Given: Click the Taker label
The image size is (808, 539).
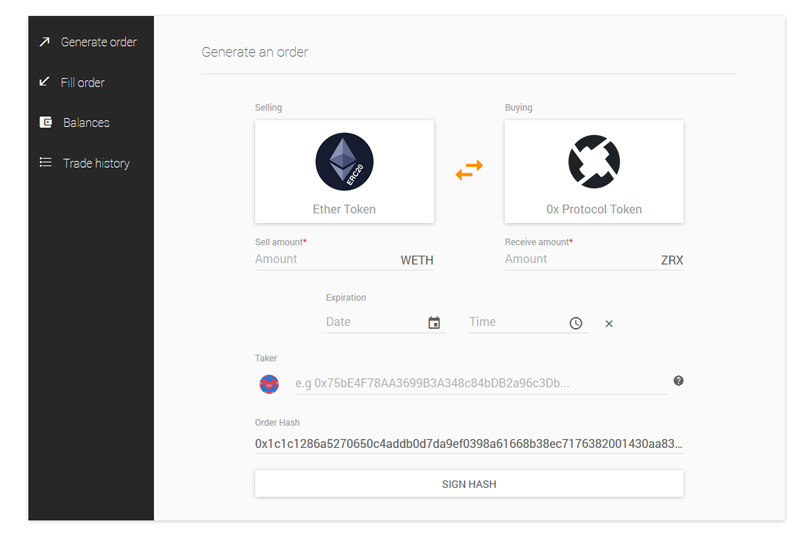Looking at the screenshot, I should click(x=266, y=358).
